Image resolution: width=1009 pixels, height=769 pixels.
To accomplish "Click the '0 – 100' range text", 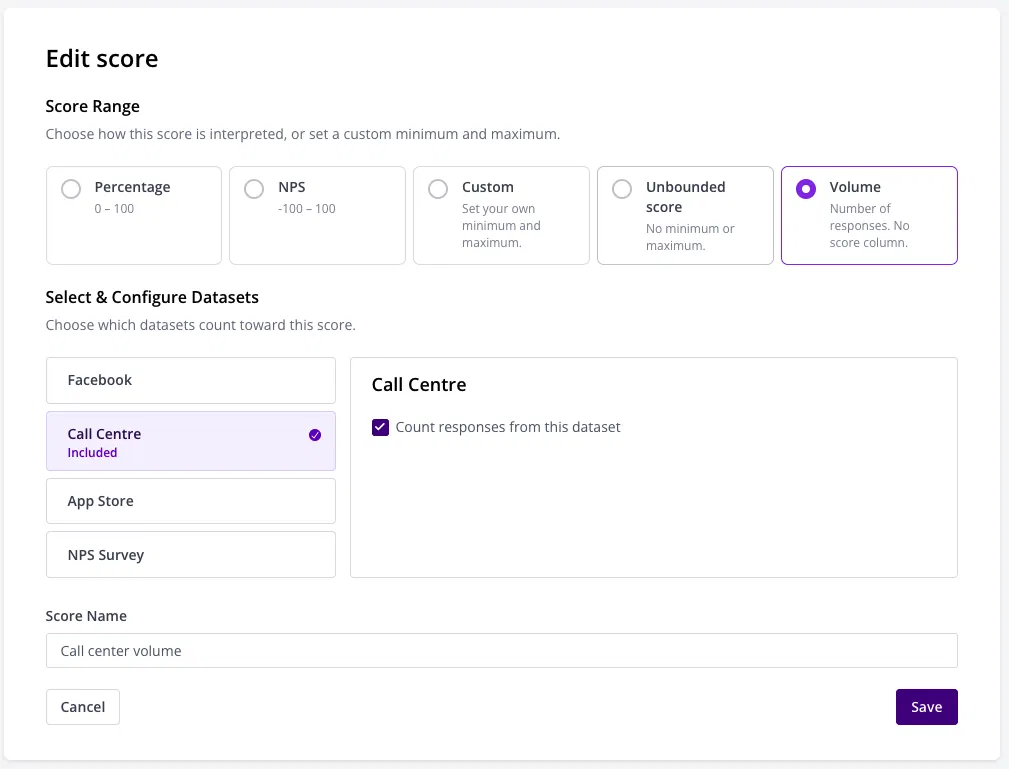I will [x=114, y=208].
